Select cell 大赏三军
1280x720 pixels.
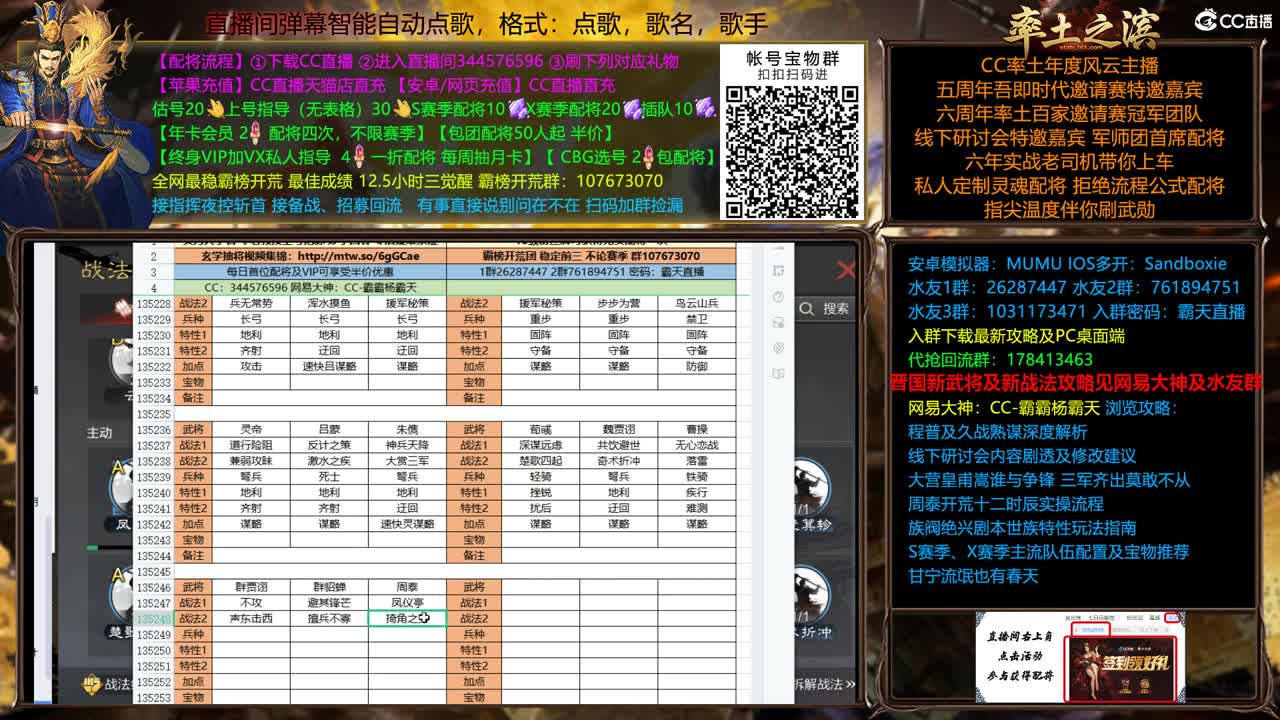[407, 461]
